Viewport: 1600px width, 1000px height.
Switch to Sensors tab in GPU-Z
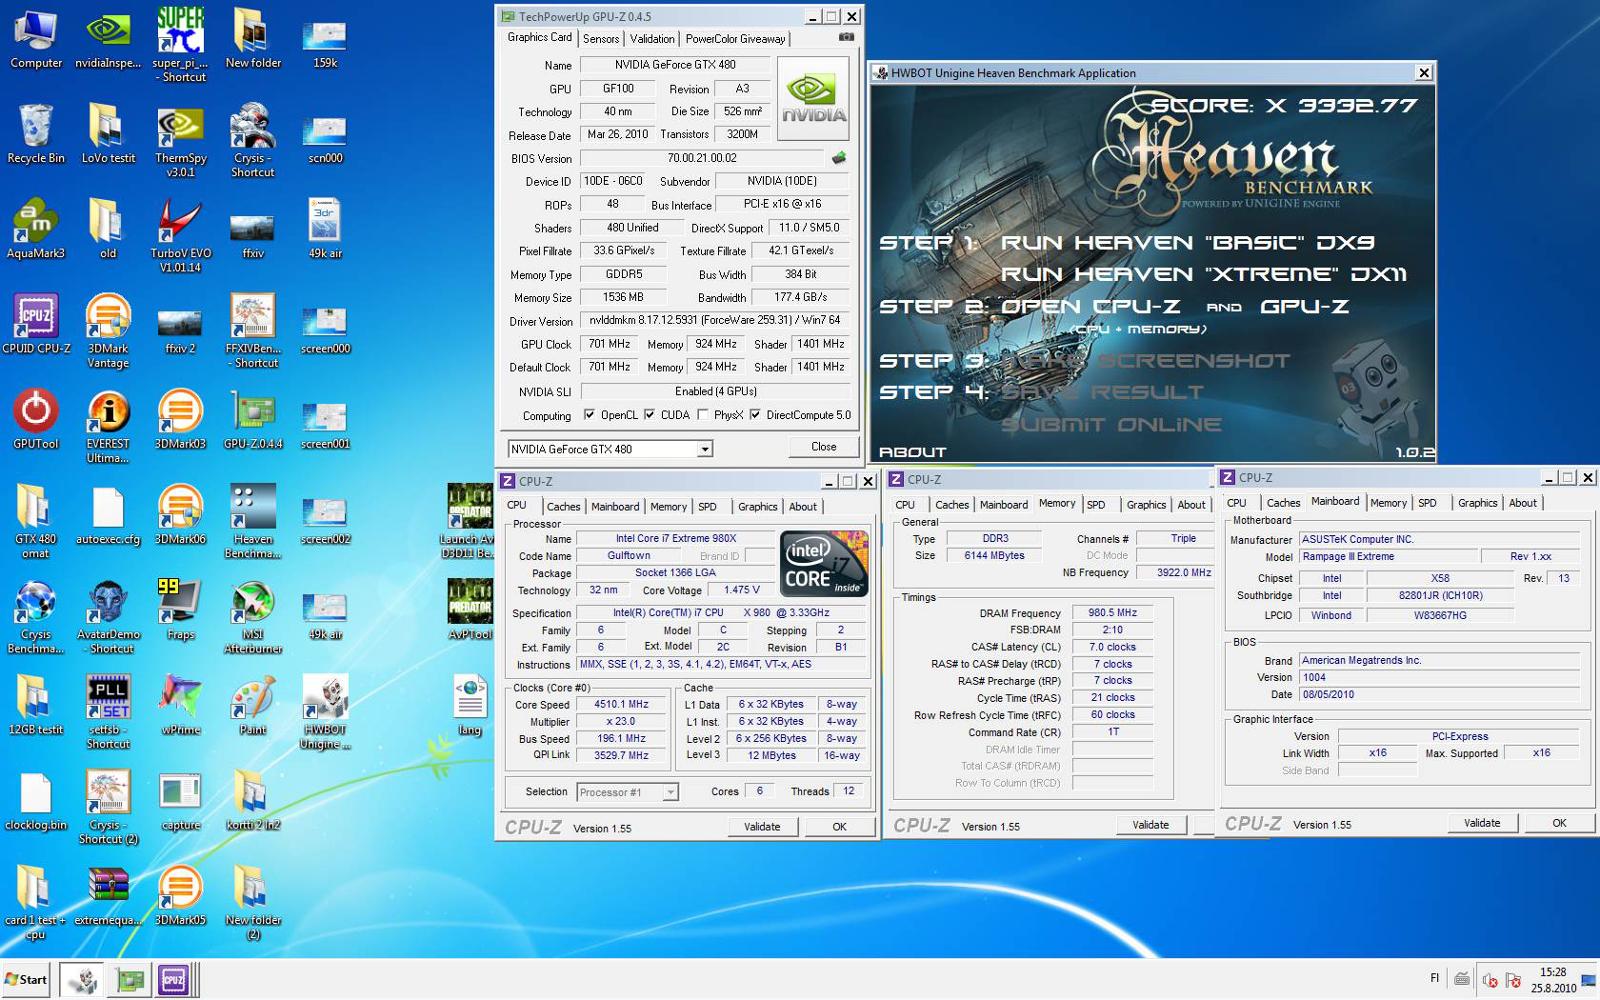coord(601,38)
